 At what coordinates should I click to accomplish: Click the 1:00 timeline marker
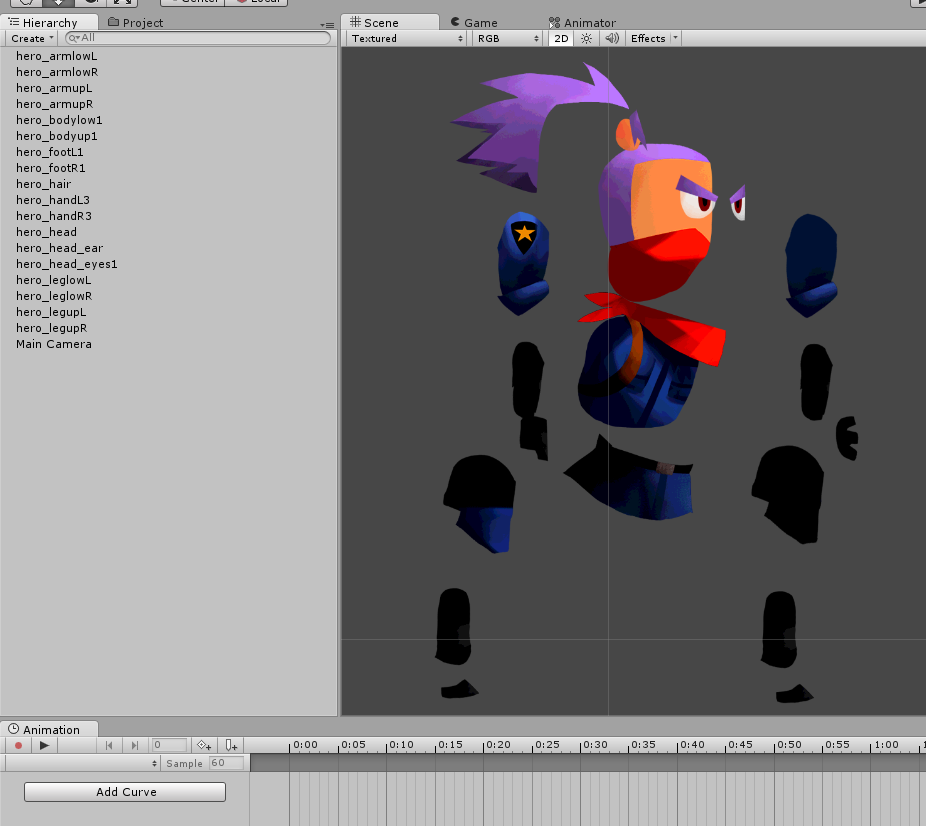click(x=886, y=745)
